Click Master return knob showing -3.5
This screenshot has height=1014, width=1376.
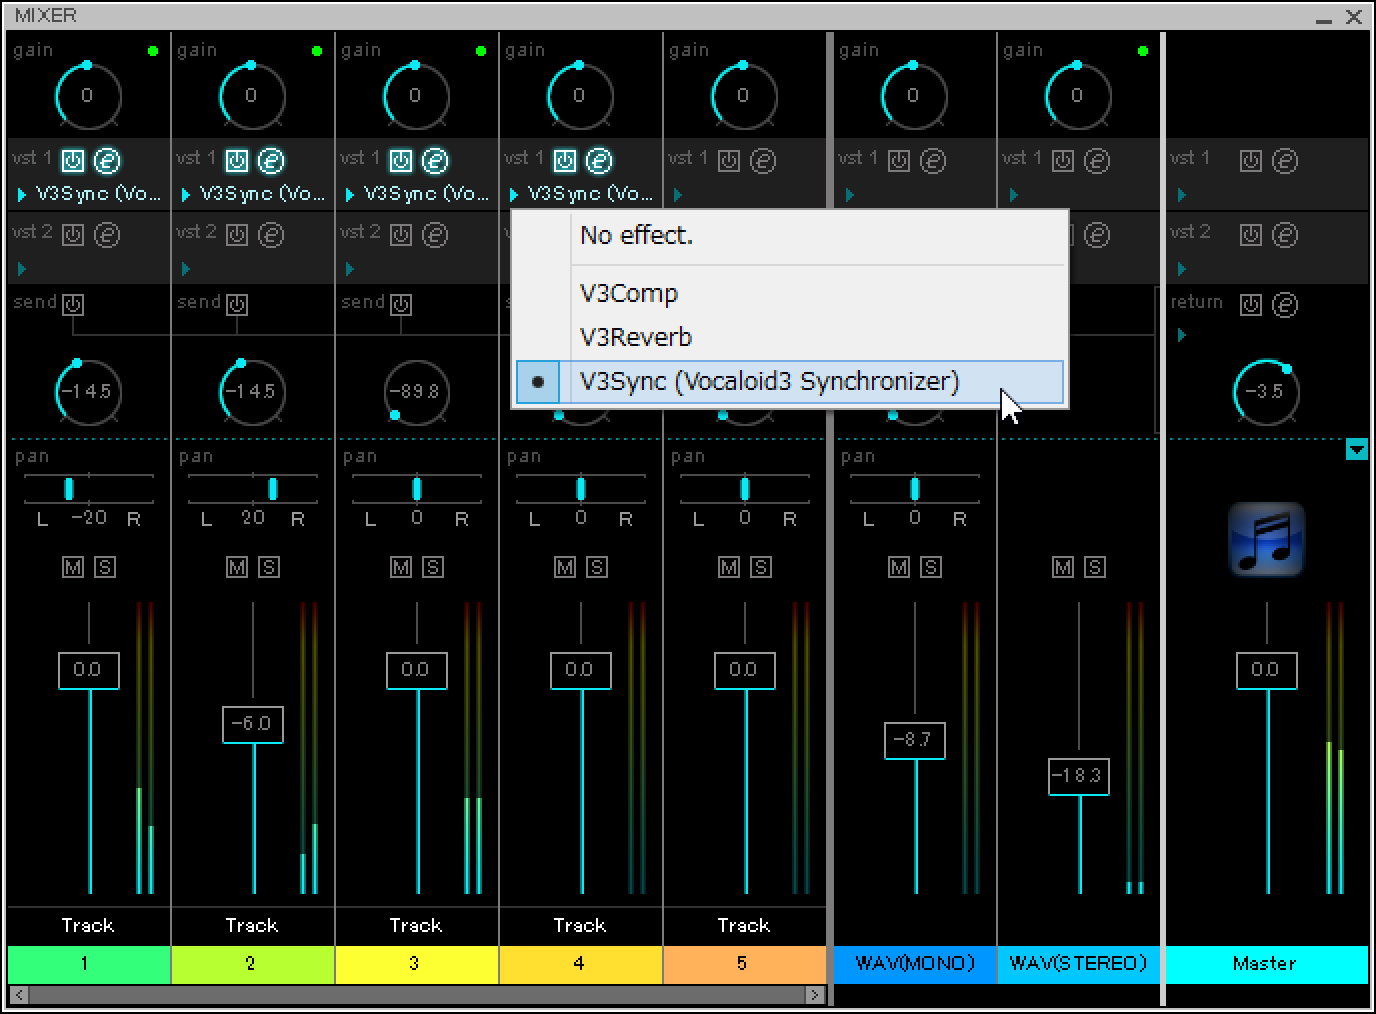[1266, 391]
